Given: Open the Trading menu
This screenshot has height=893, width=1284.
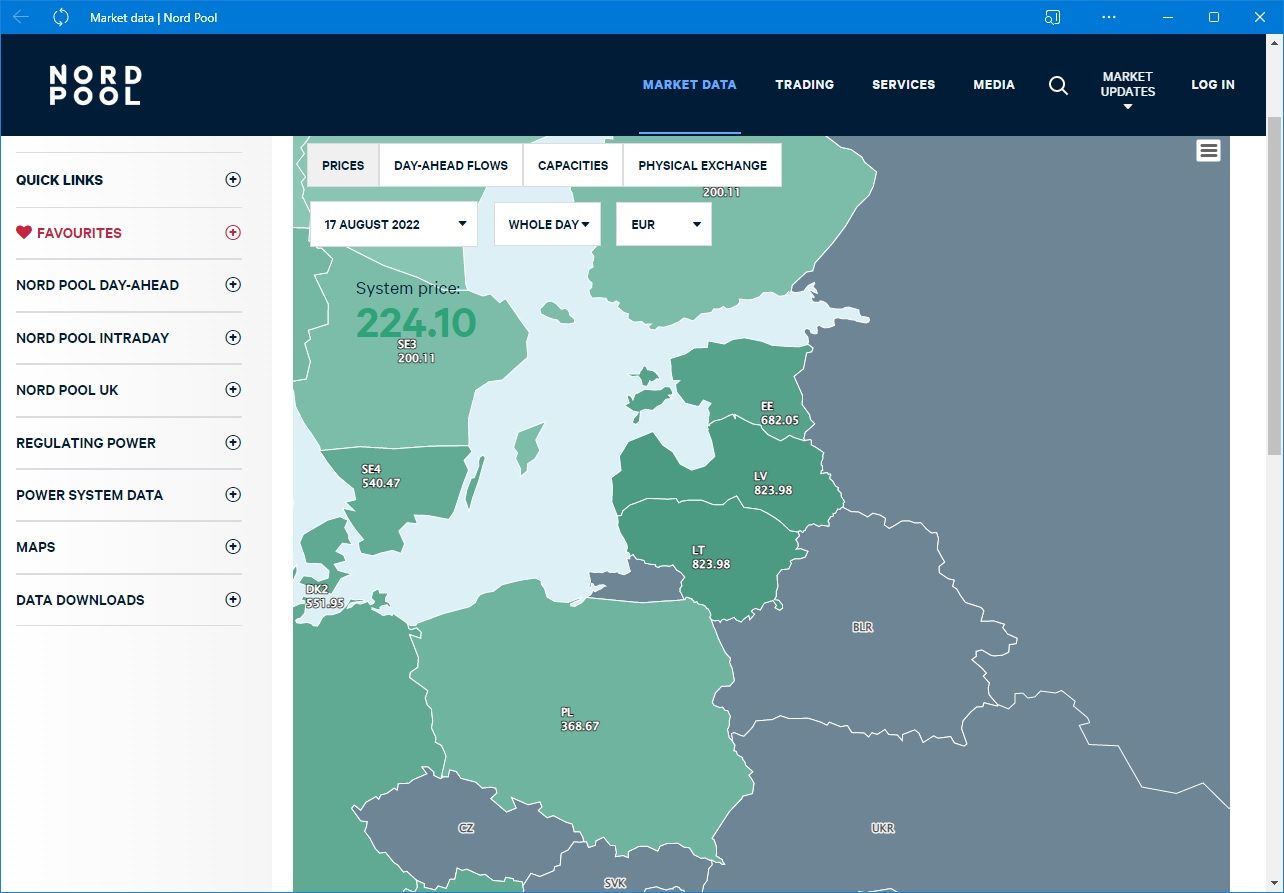Looking at the screenshot, I should 805,85.
